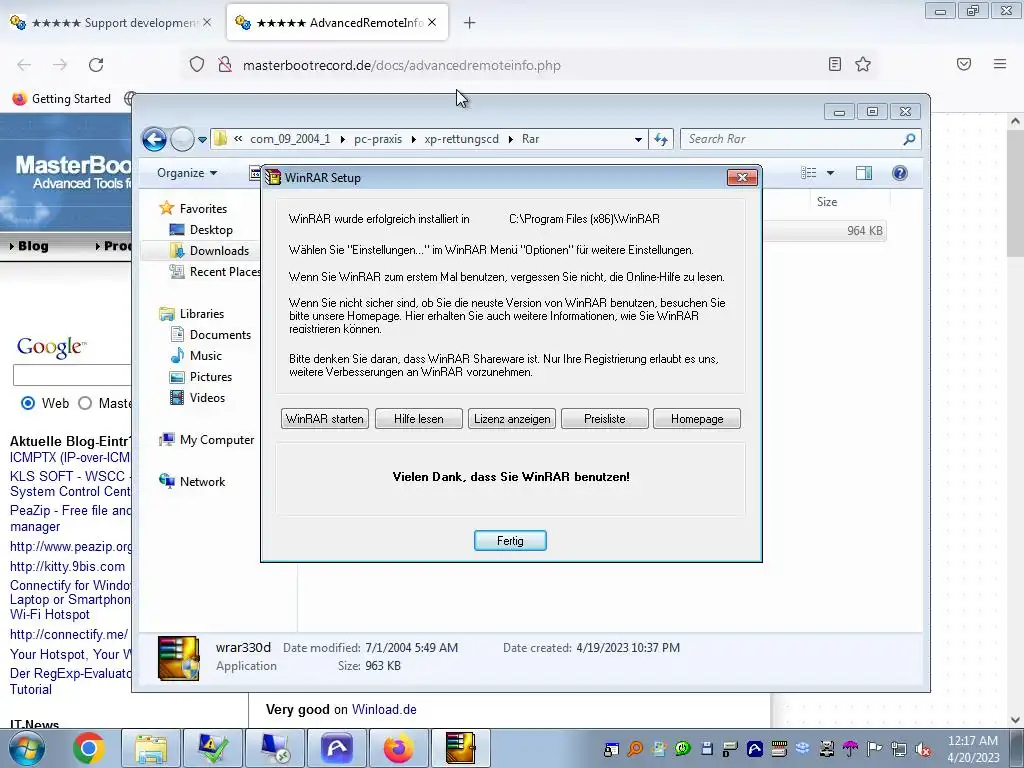The image size is (1024, 768).
Task: Click the shield tracking protection icon
Action: click(197, 64)
